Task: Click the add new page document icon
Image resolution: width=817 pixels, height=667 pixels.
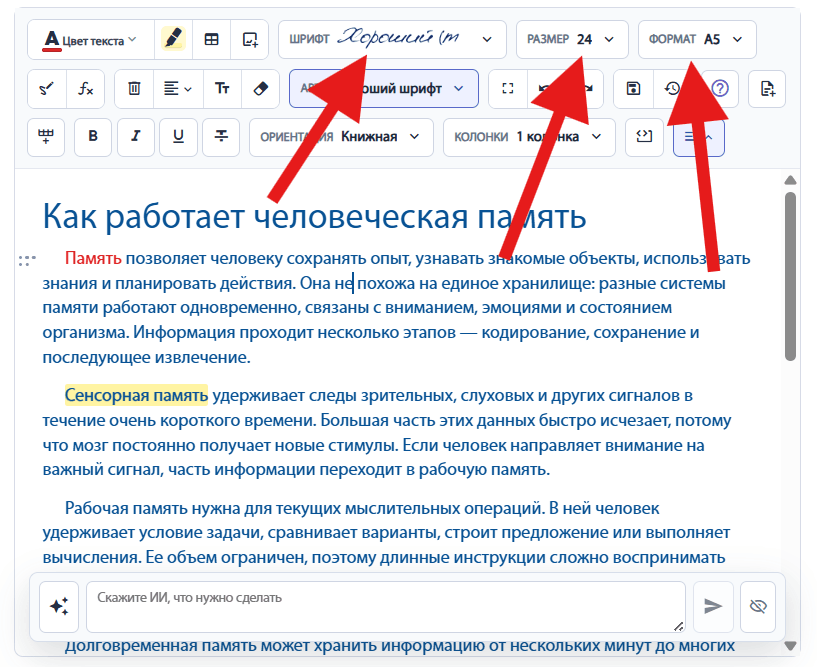Action: tap(767, 89)
